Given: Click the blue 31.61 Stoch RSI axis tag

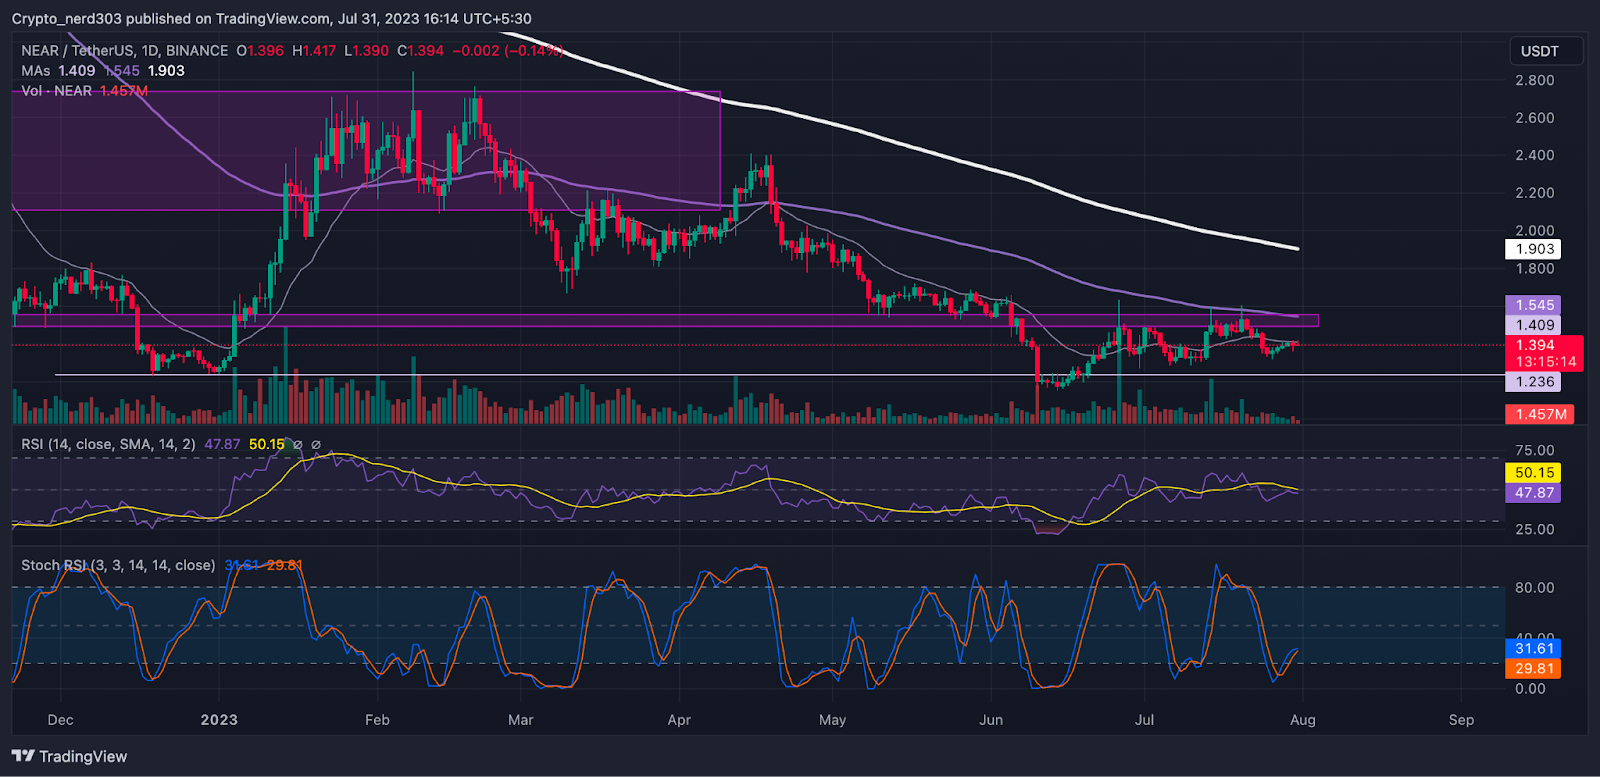Looking at the screenshot, I should 1534,649.
